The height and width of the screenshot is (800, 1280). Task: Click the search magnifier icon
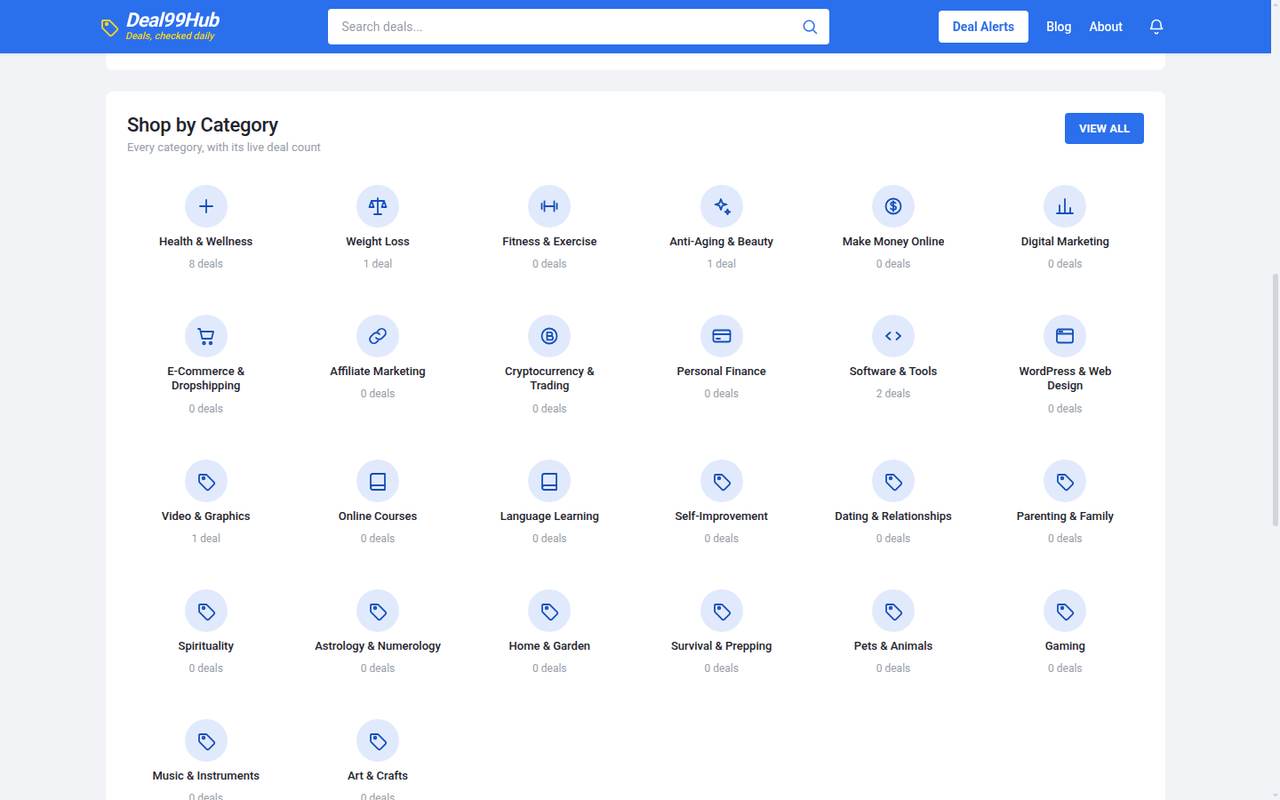click(810, 27)
